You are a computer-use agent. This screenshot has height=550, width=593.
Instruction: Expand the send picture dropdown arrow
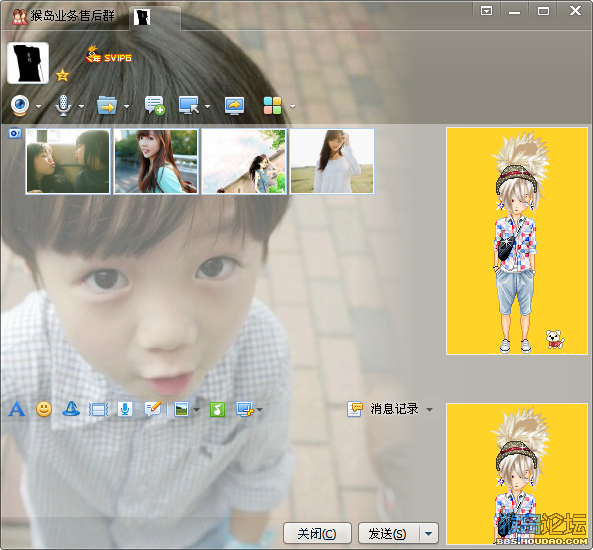point(197,410)
